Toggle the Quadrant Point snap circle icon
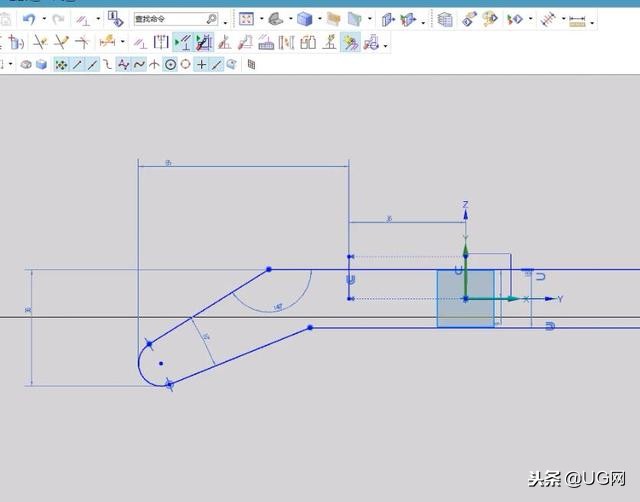Viewport: 640px width, 502px height. pos(186,64)
